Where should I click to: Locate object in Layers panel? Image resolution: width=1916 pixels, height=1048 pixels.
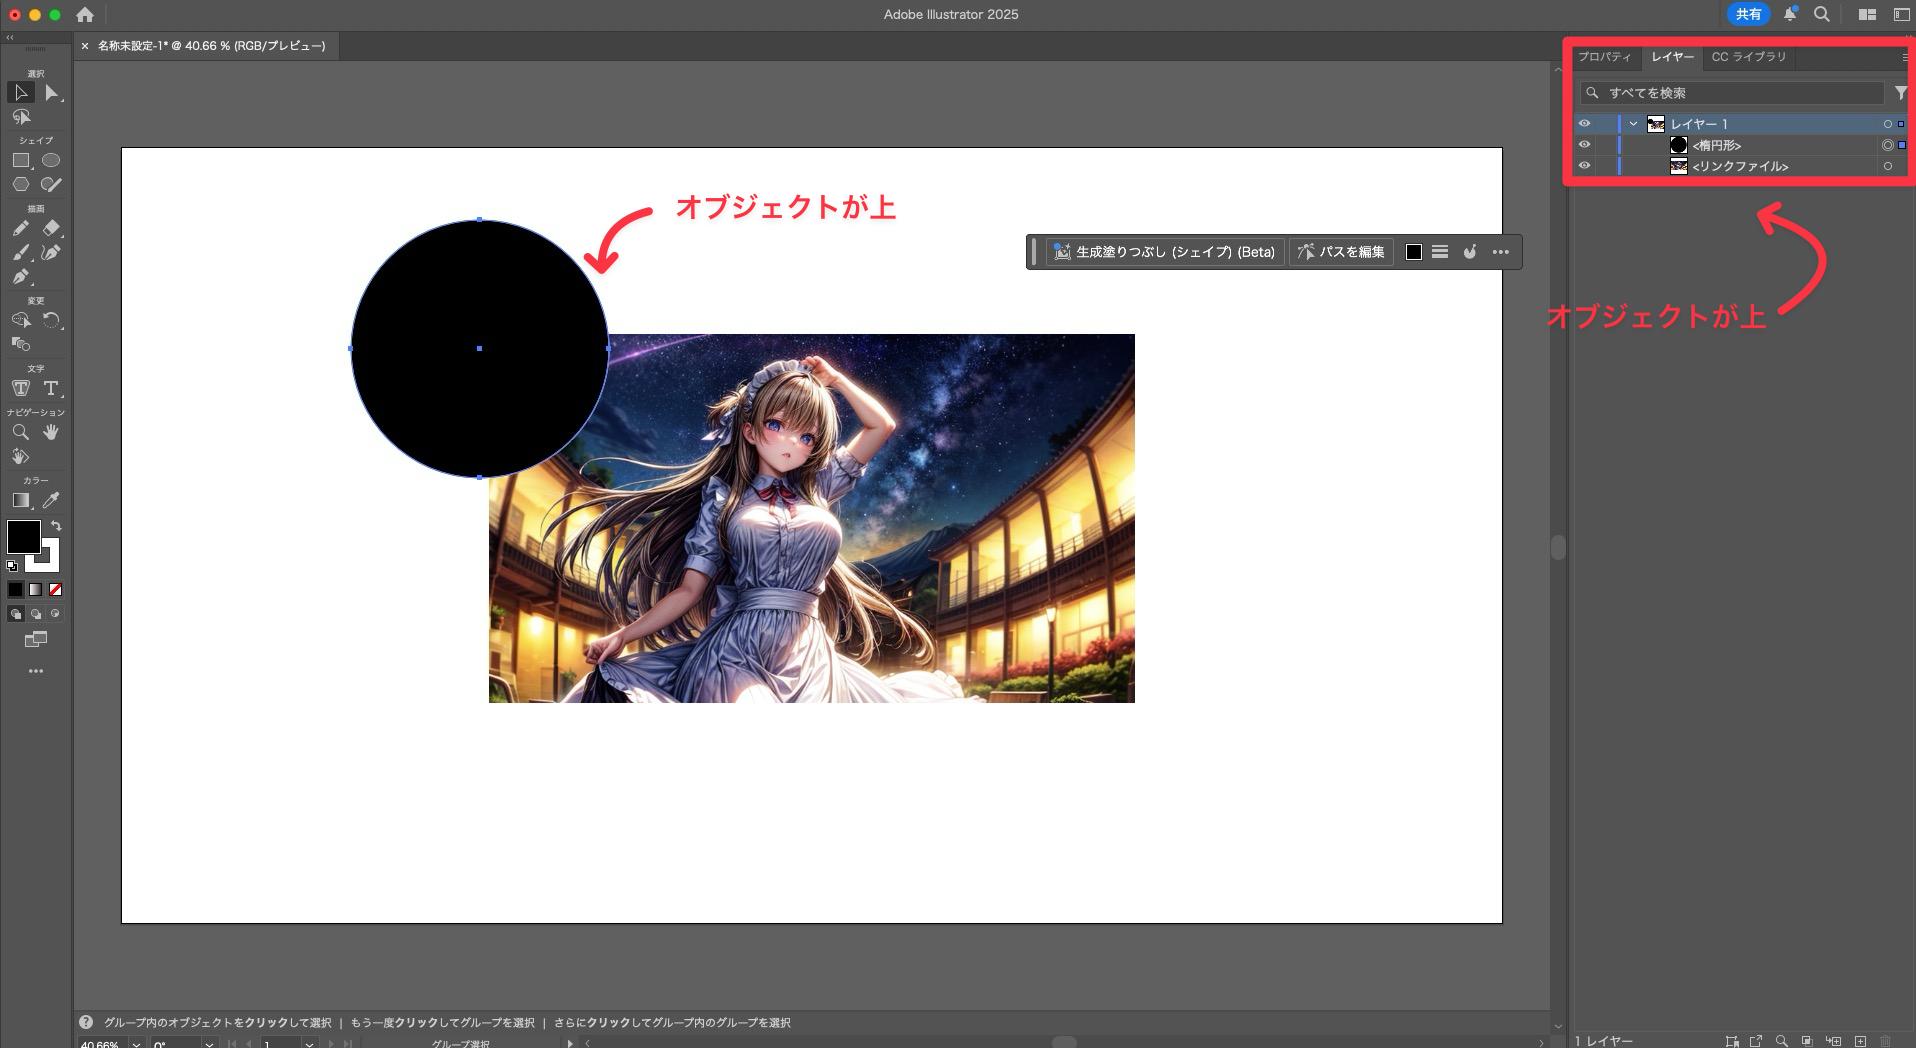point(1781,1041)
